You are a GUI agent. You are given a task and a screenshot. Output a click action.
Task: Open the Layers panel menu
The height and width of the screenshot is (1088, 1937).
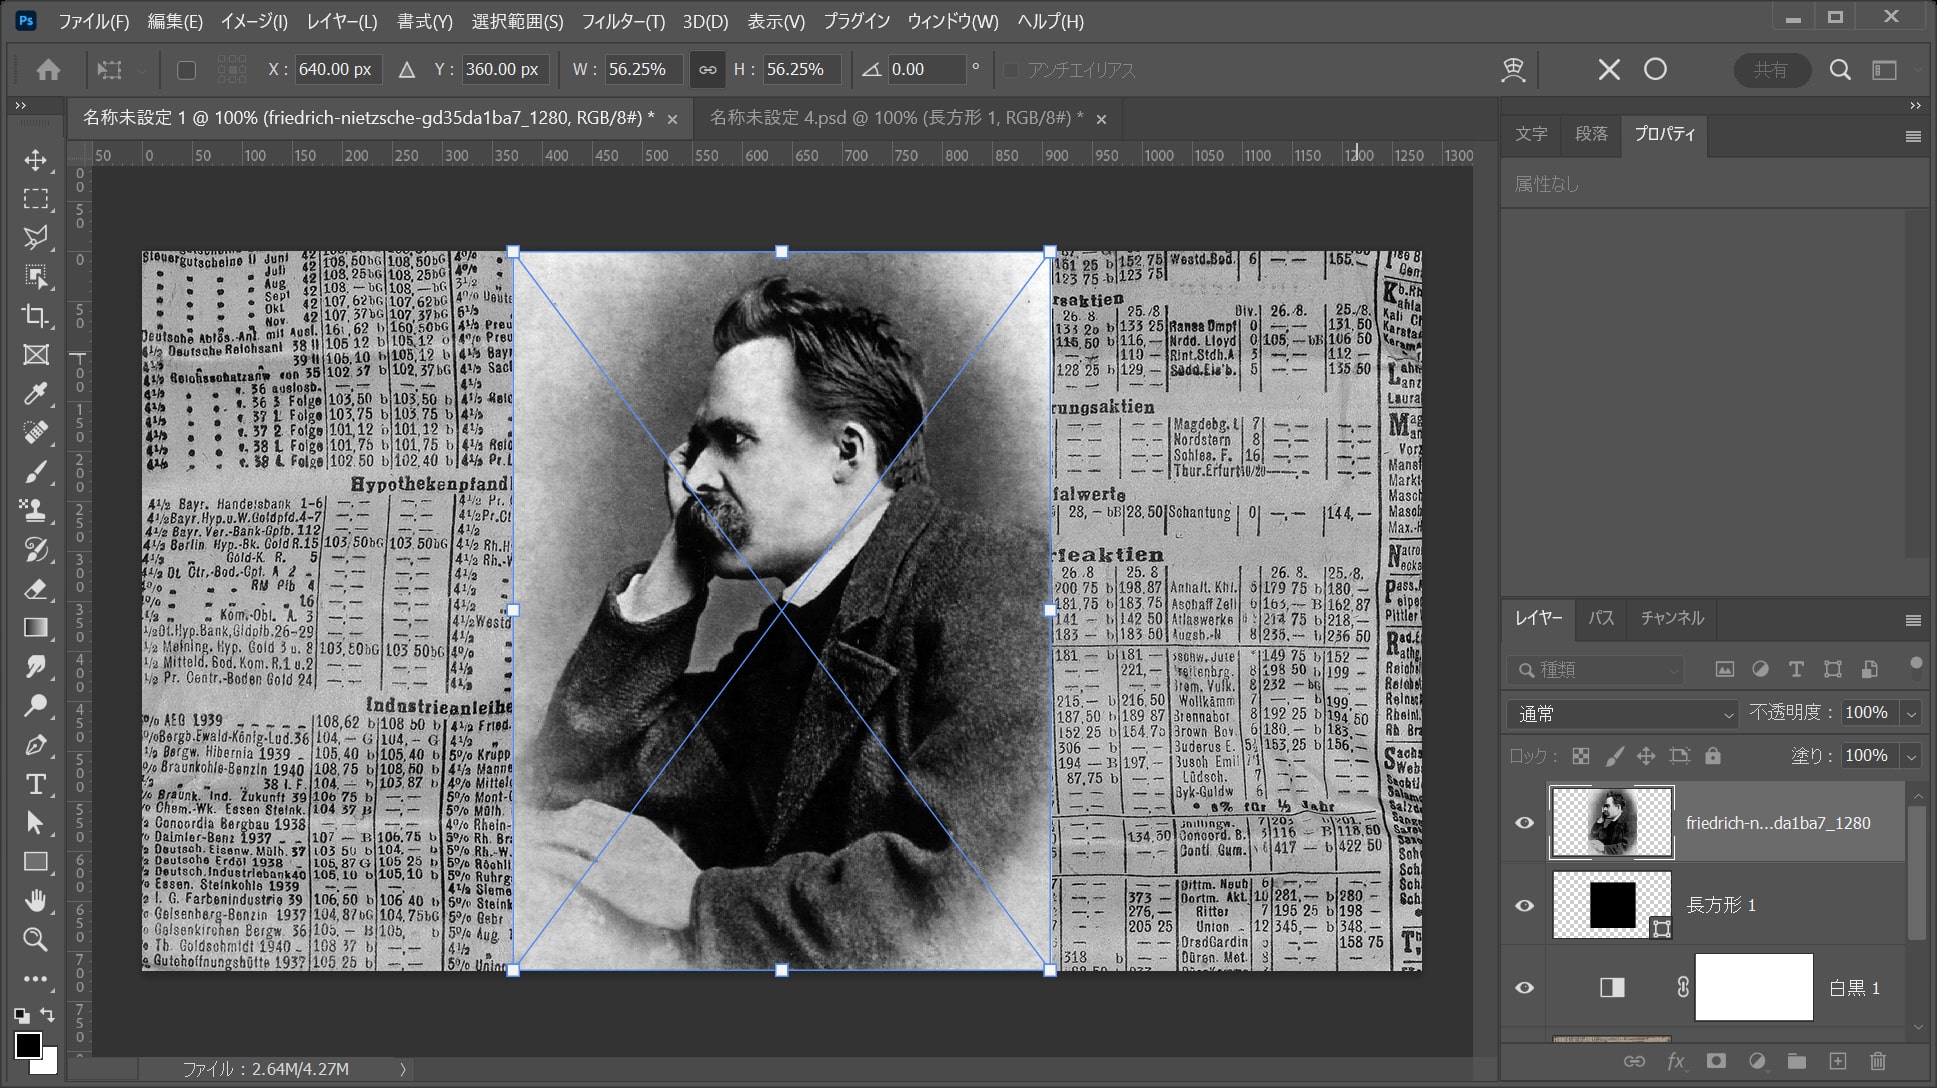pos(1913,620)
